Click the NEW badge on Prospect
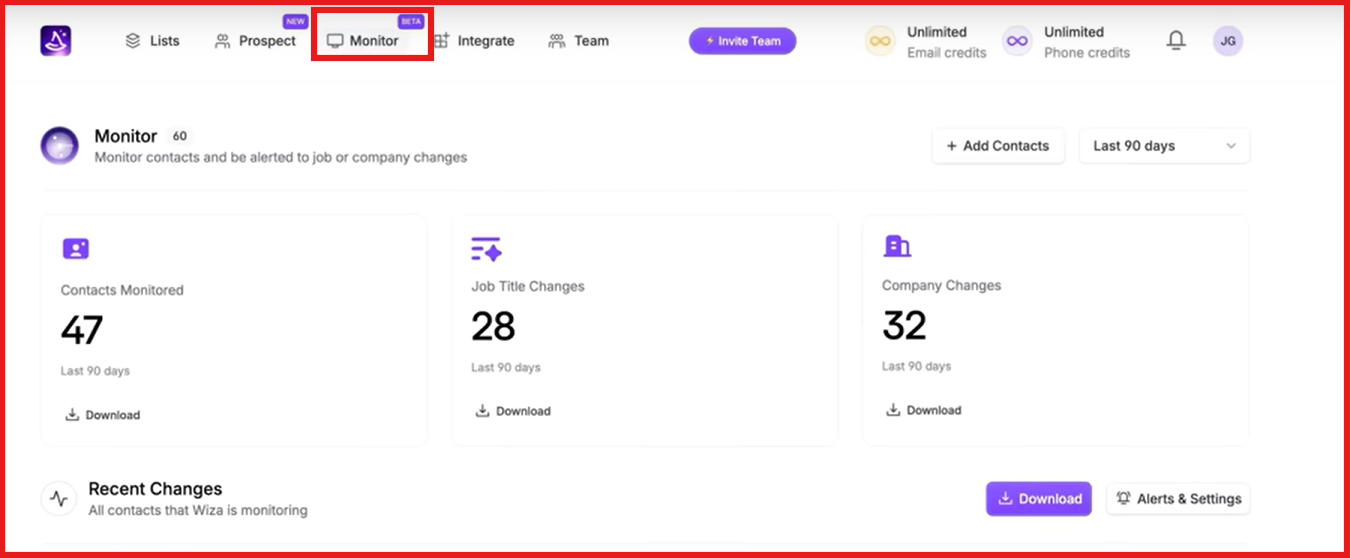This screenshot has height=558, width=1351. click(295, 21)
